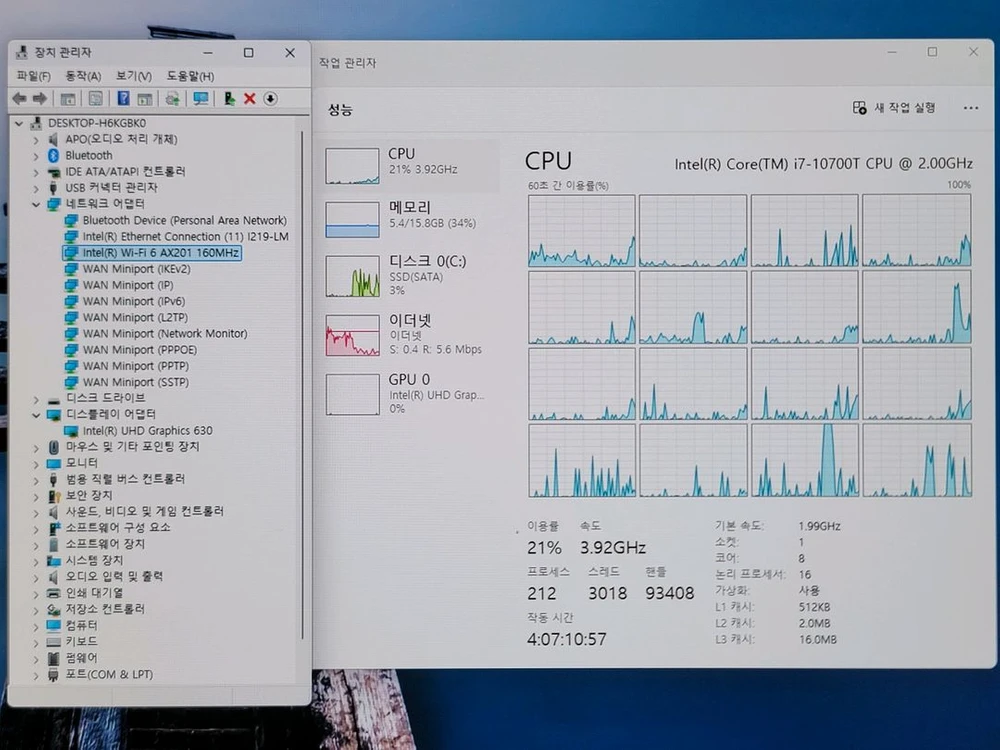Select the Memory graph in Task Manager
The image size is (1000, 750).
tap(352, 220)
